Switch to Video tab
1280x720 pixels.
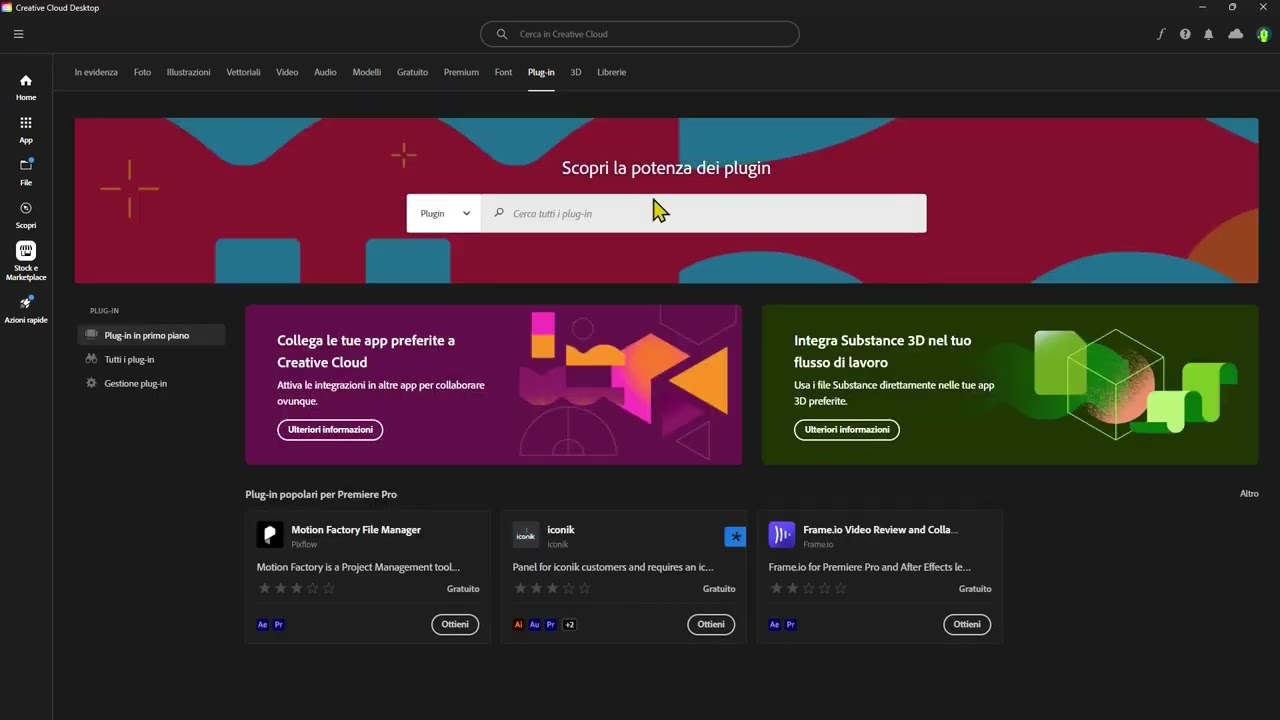point(287,72)
